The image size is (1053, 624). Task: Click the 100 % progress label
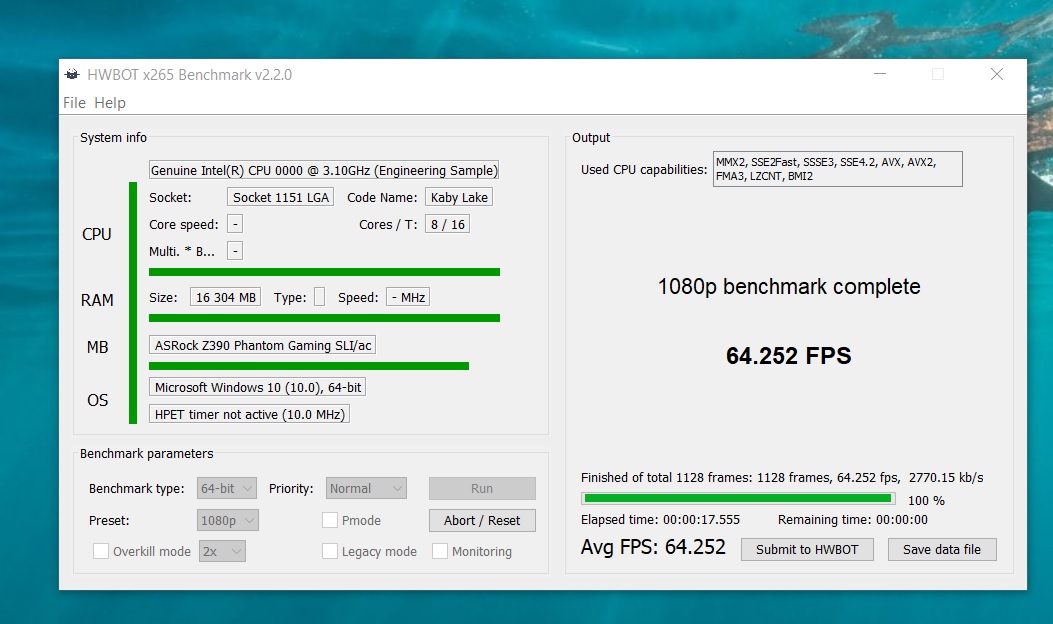(926, 500)
